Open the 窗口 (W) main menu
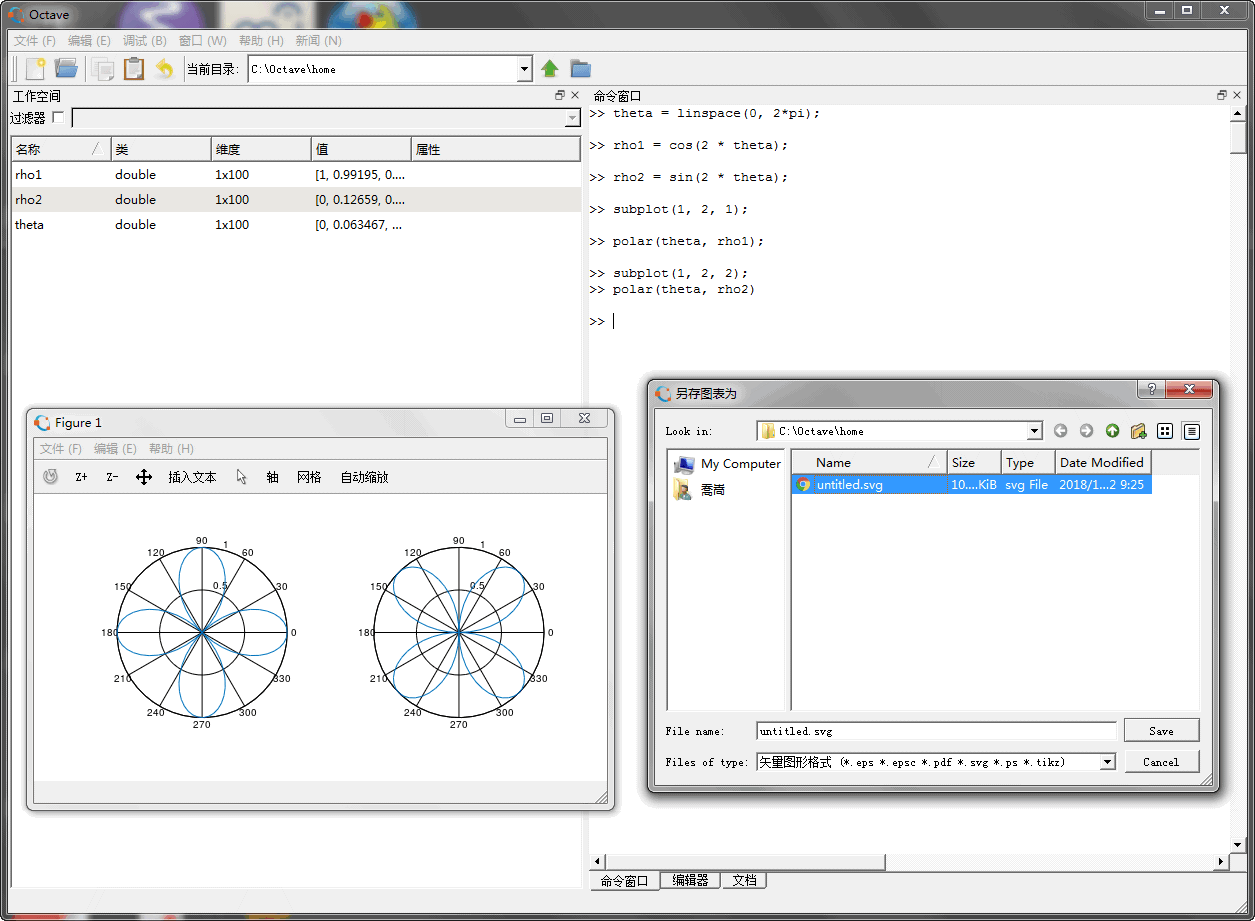 pos(203,41)
